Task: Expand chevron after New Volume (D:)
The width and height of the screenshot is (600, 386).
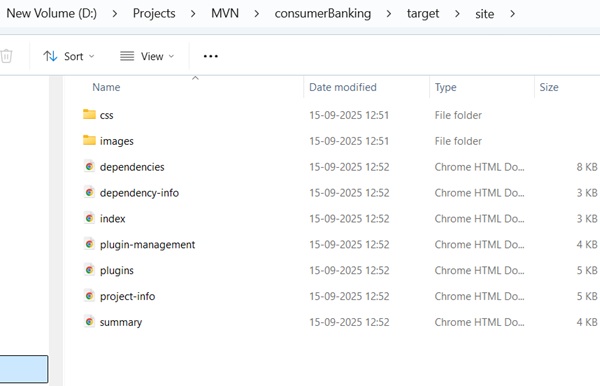Action: [x=114, y=14]
